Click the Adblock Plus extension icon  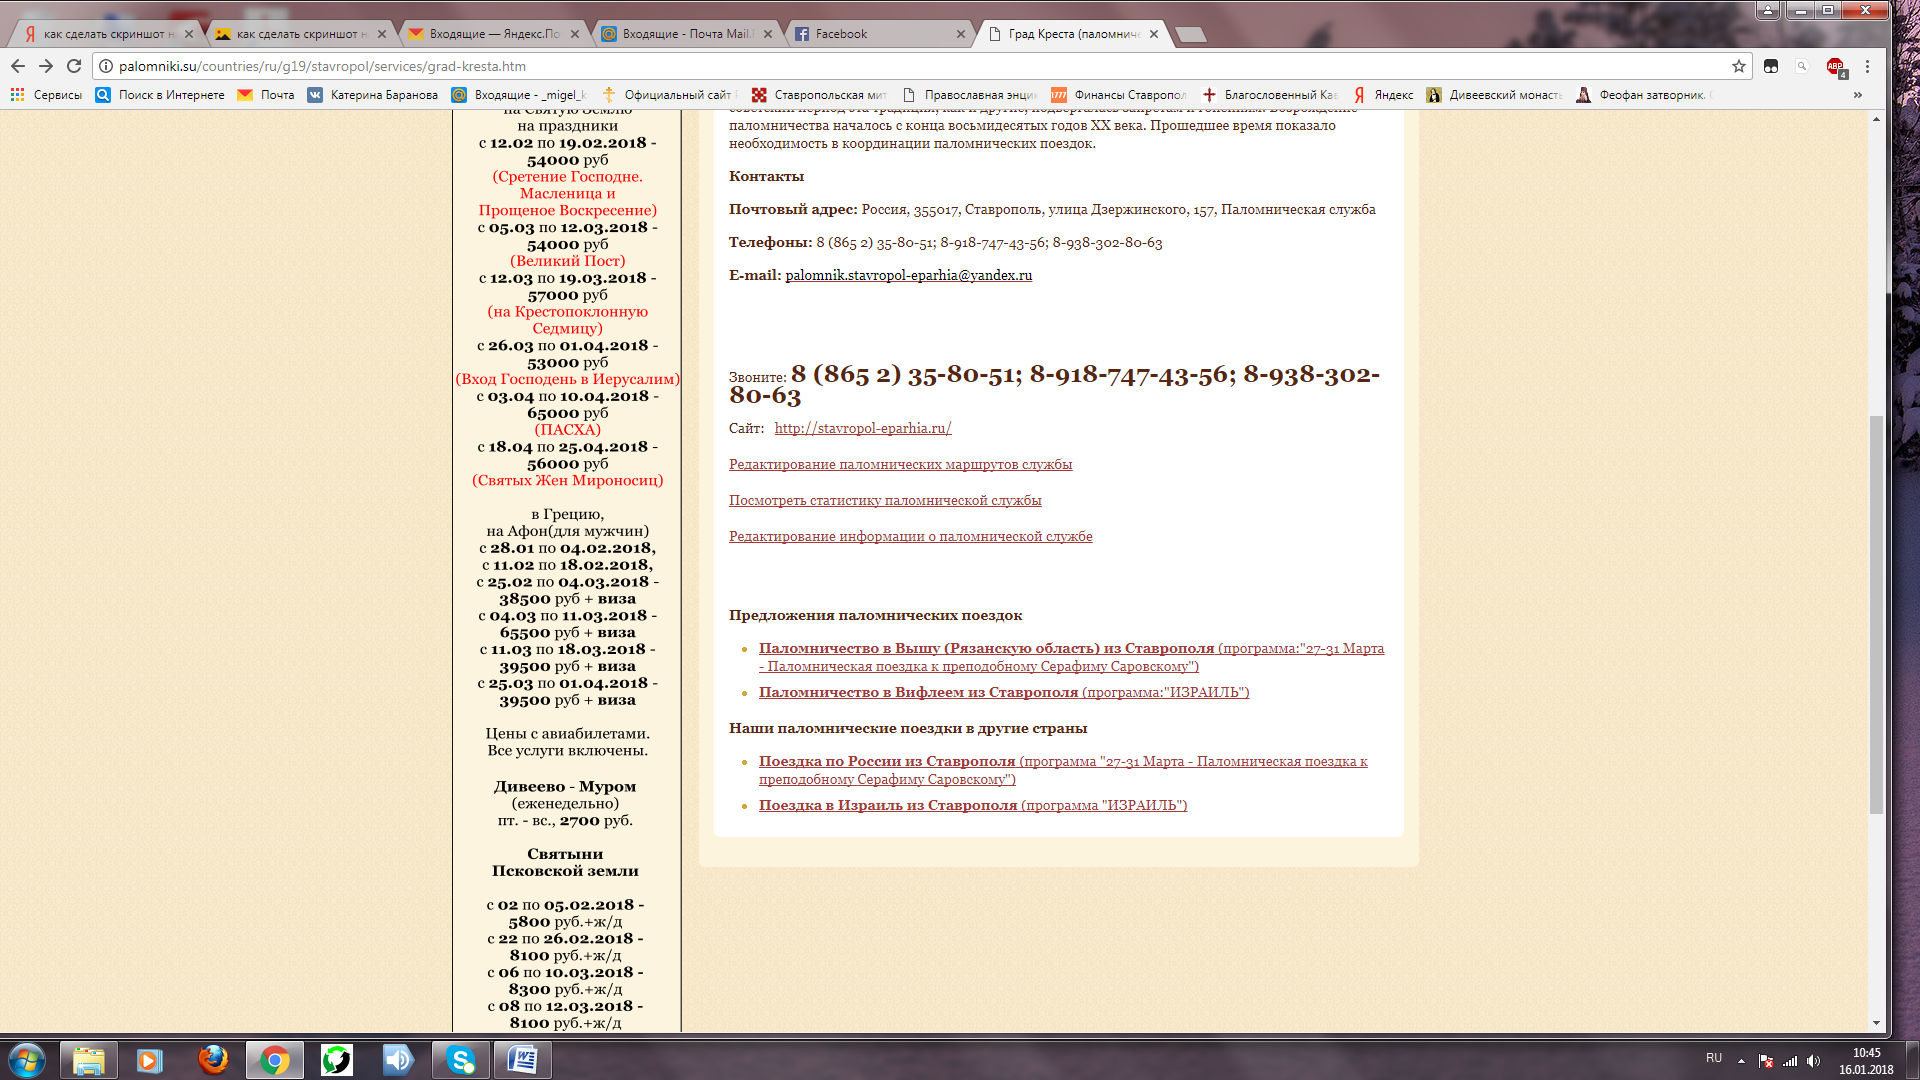(1835, 66)
